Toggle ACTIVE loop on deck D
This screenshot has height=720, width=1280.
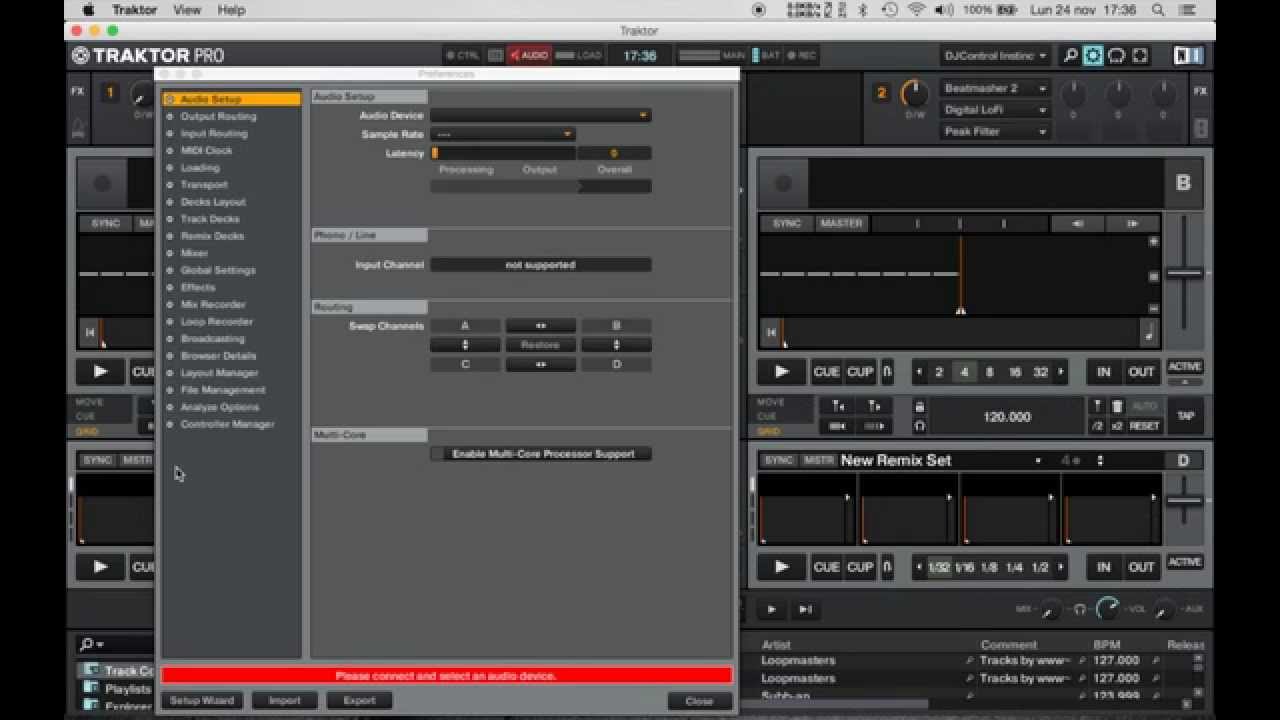point(1185,562)
